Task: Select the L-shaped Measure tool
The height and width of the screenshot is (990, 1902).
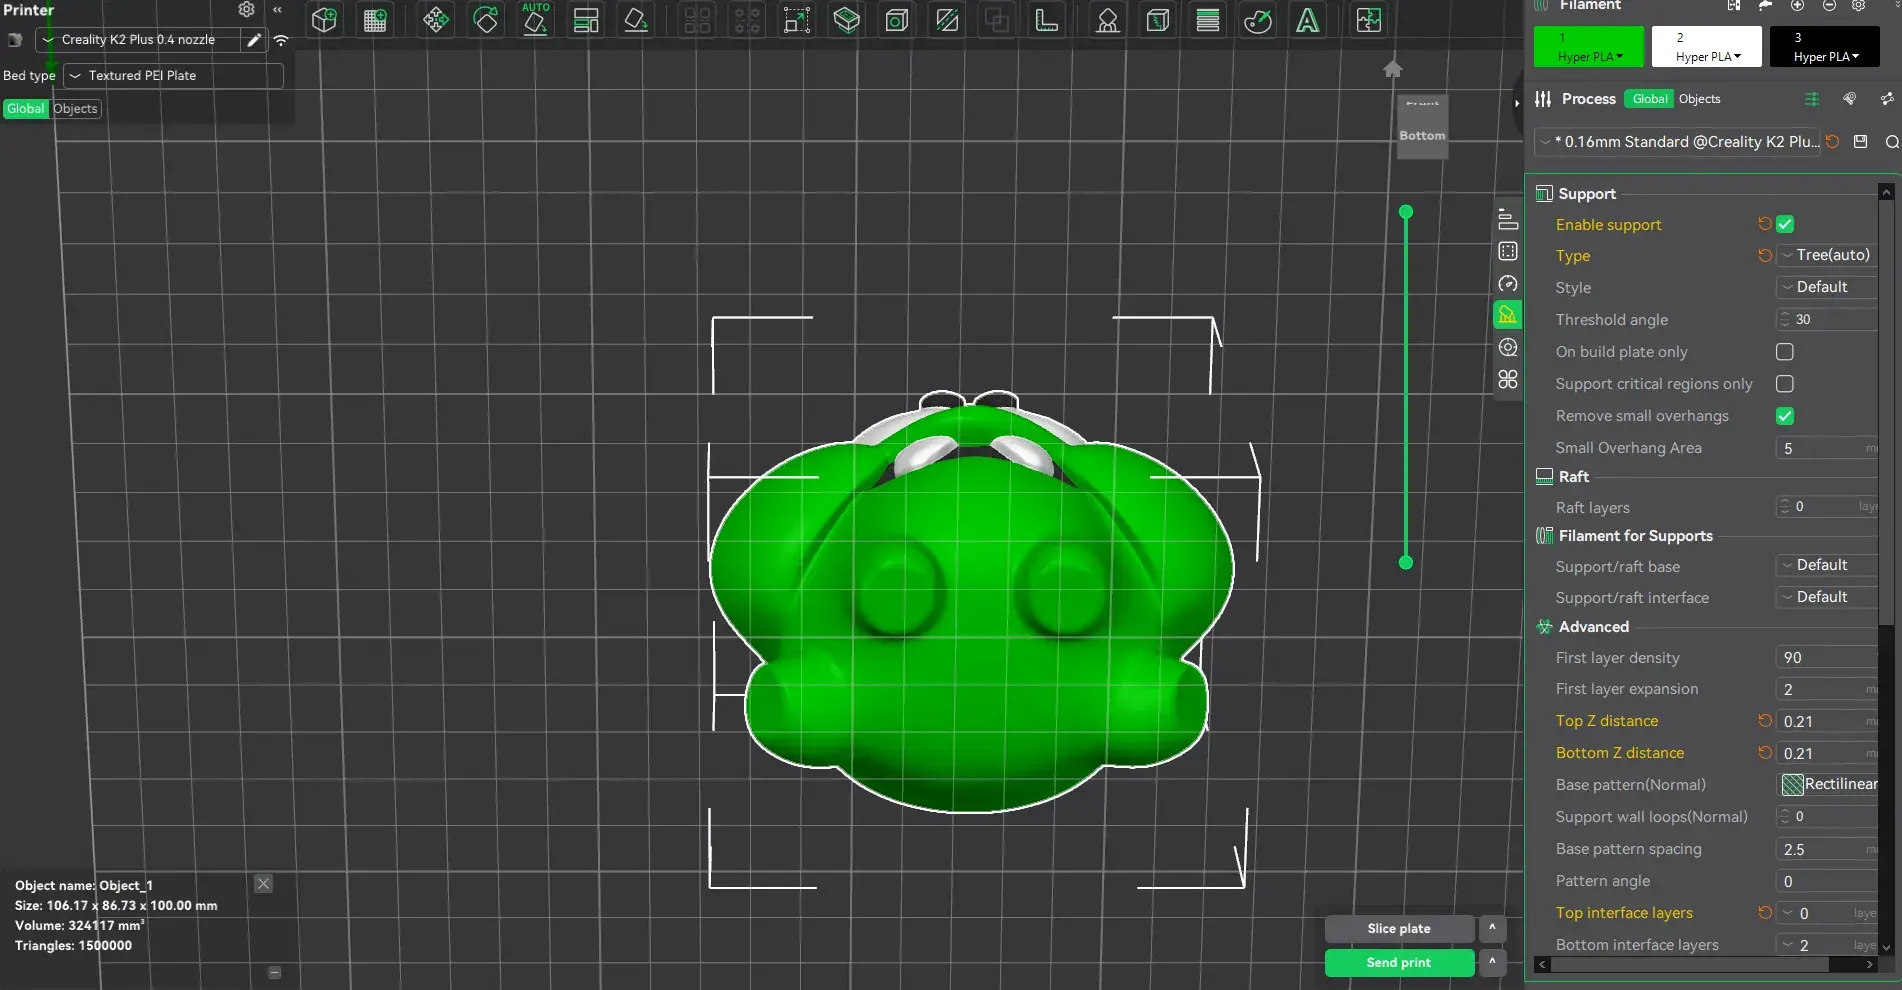Action: click(x=1047, y=20)
